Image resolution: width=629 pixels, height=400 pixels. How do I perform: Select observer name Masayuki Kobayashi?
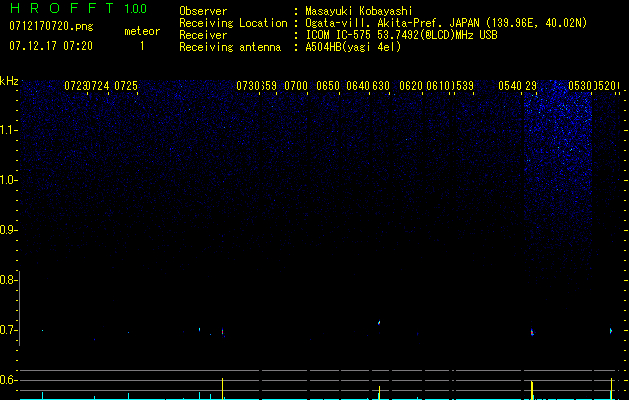(359, 11)
